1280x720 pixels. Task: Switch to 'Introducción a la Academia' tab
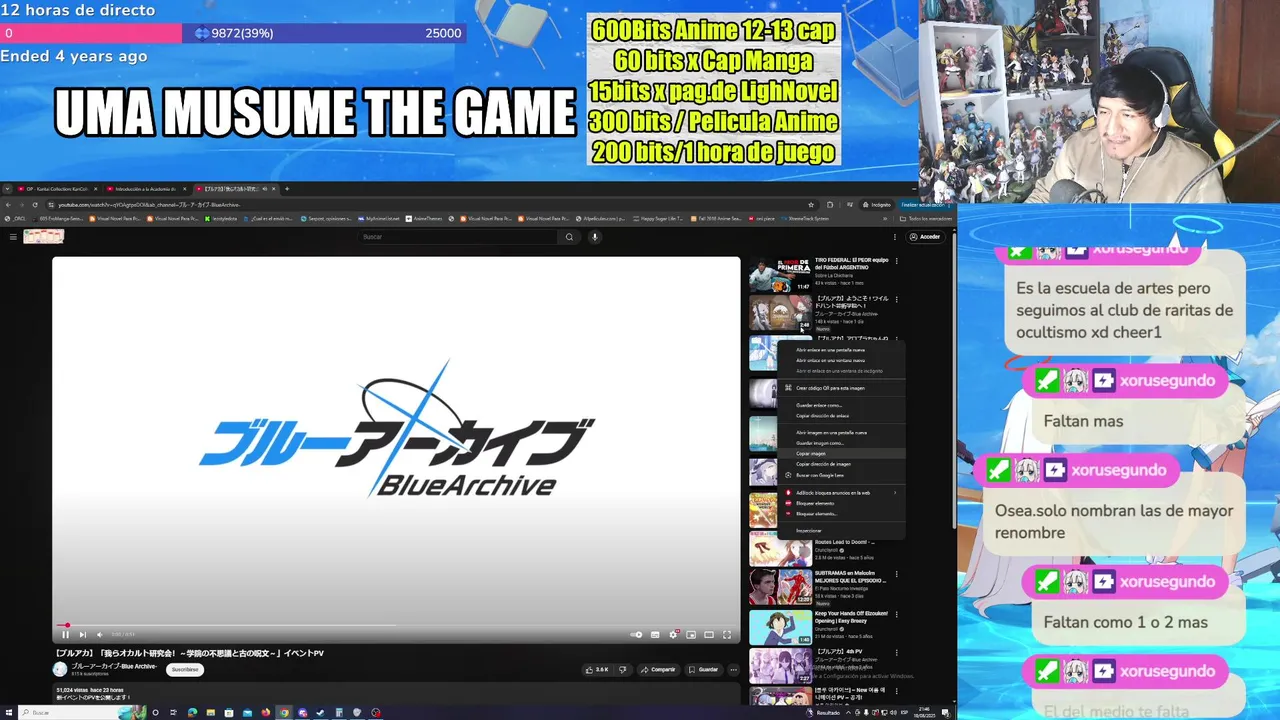tap(145, 188)
